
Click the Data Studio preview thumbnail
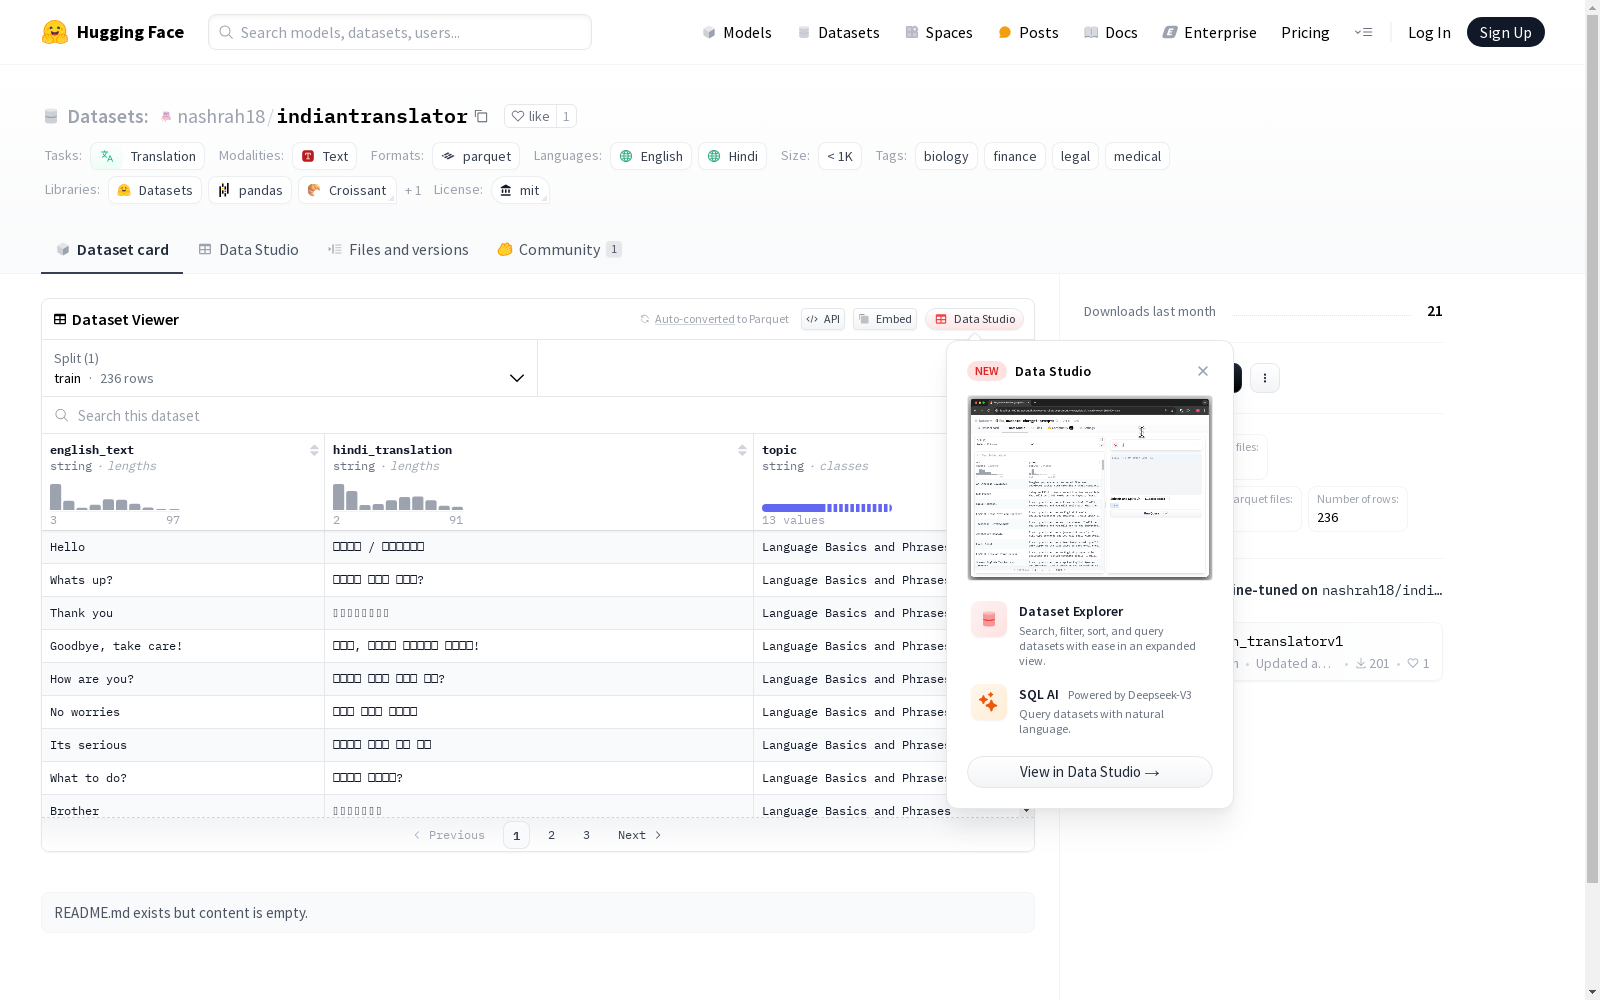click(x=1090, y=488)
